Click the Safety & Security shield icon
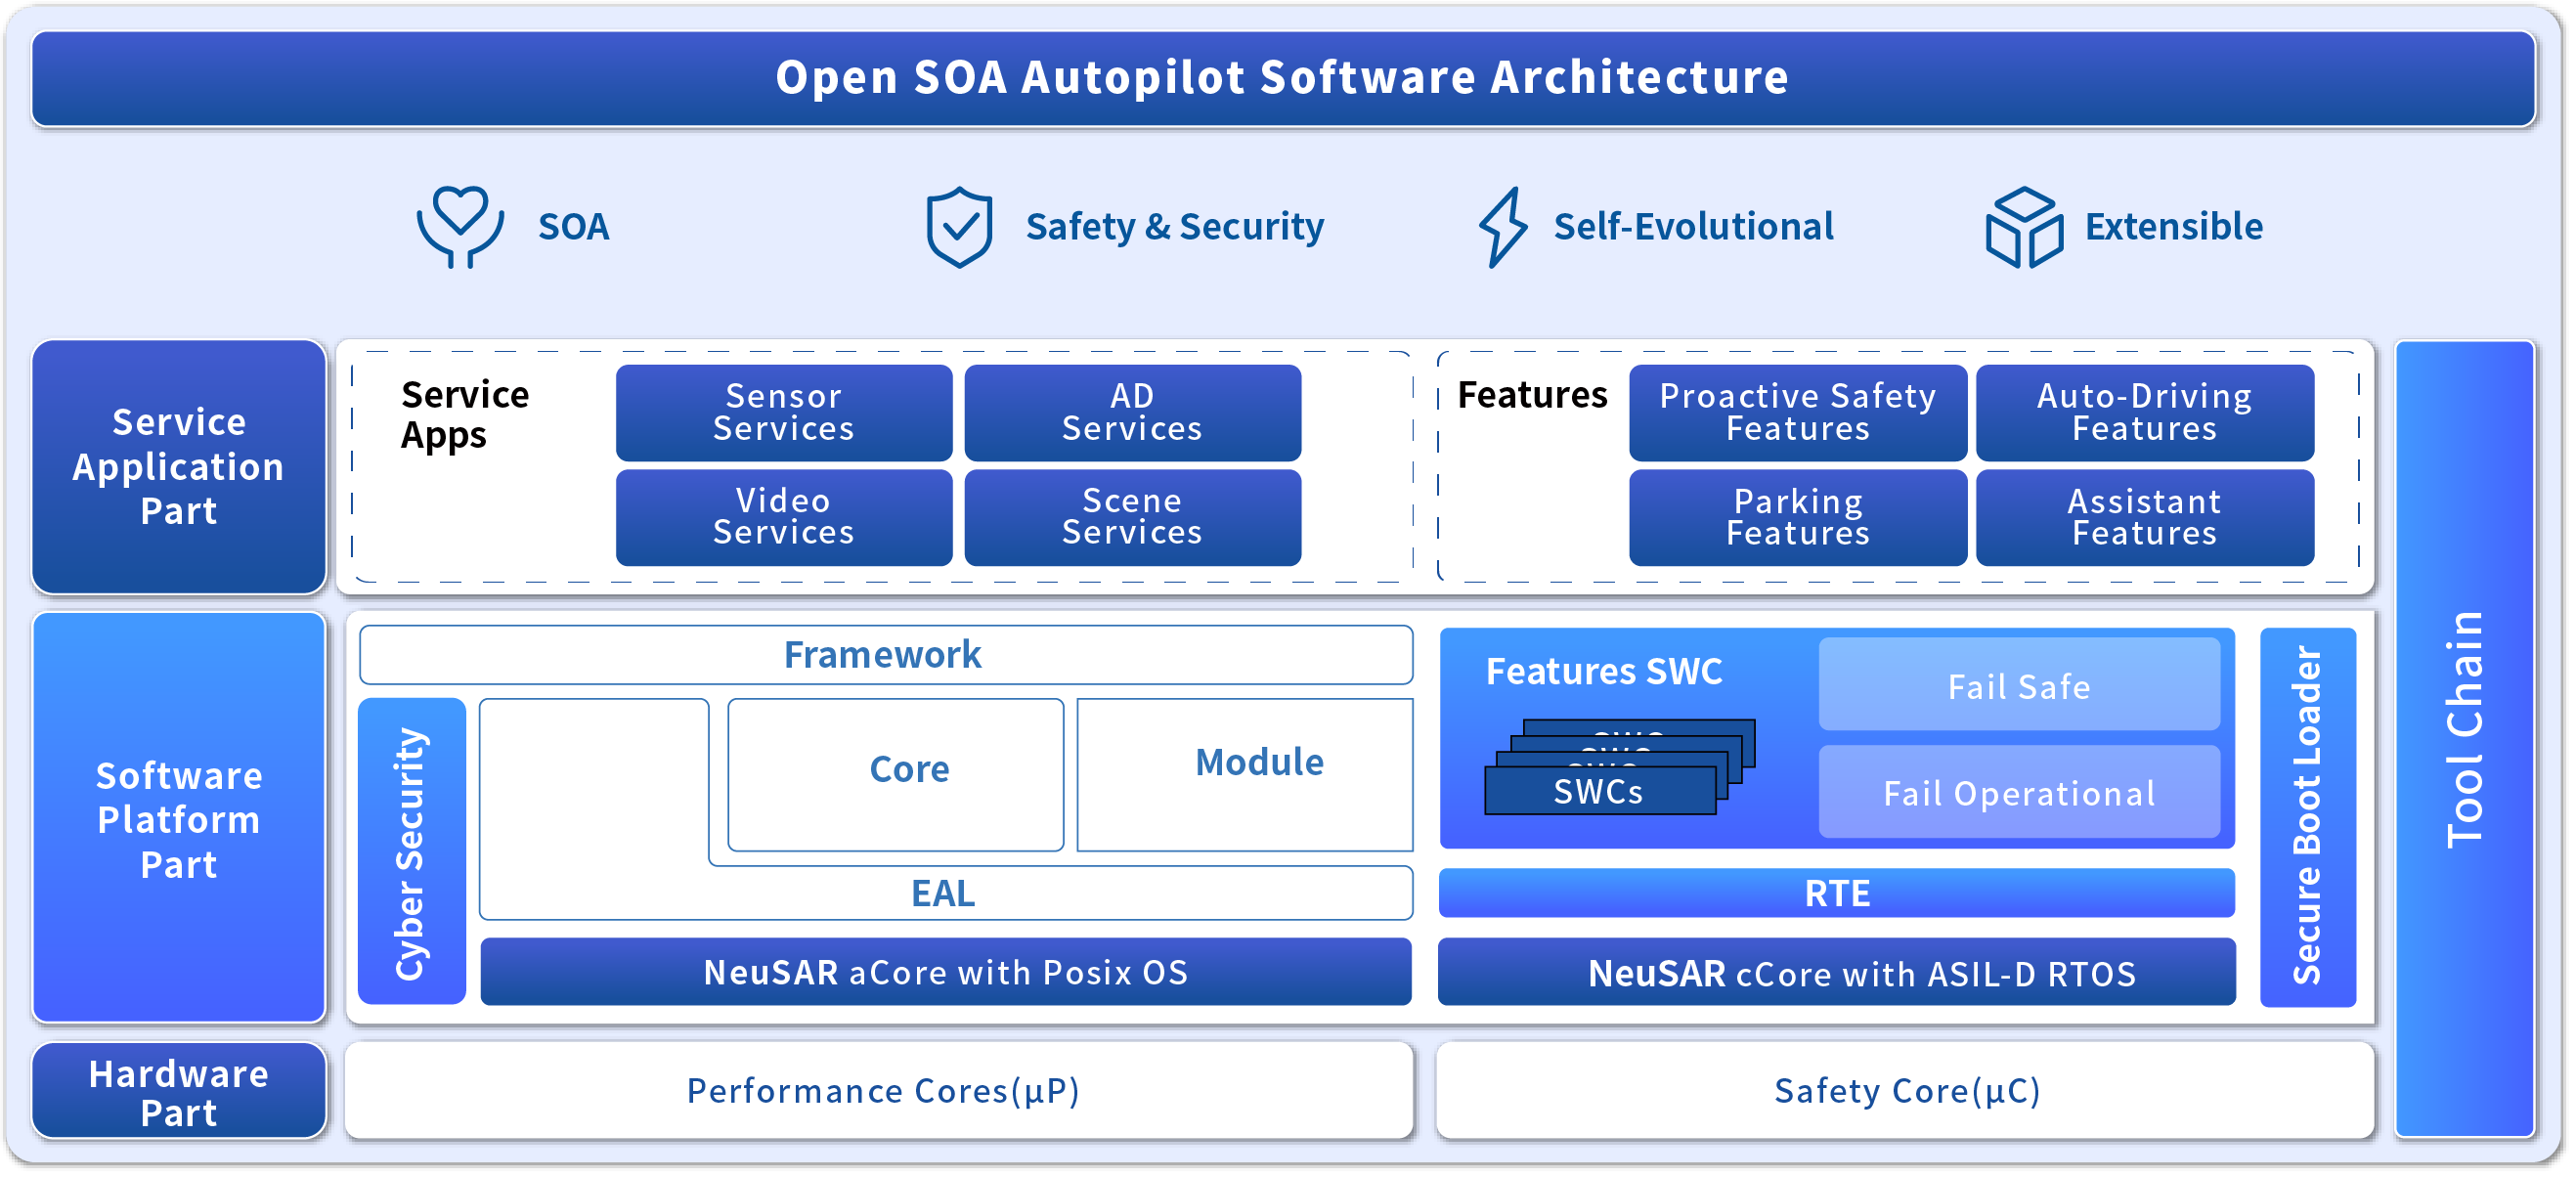2576x1177 pixels. 958,227
